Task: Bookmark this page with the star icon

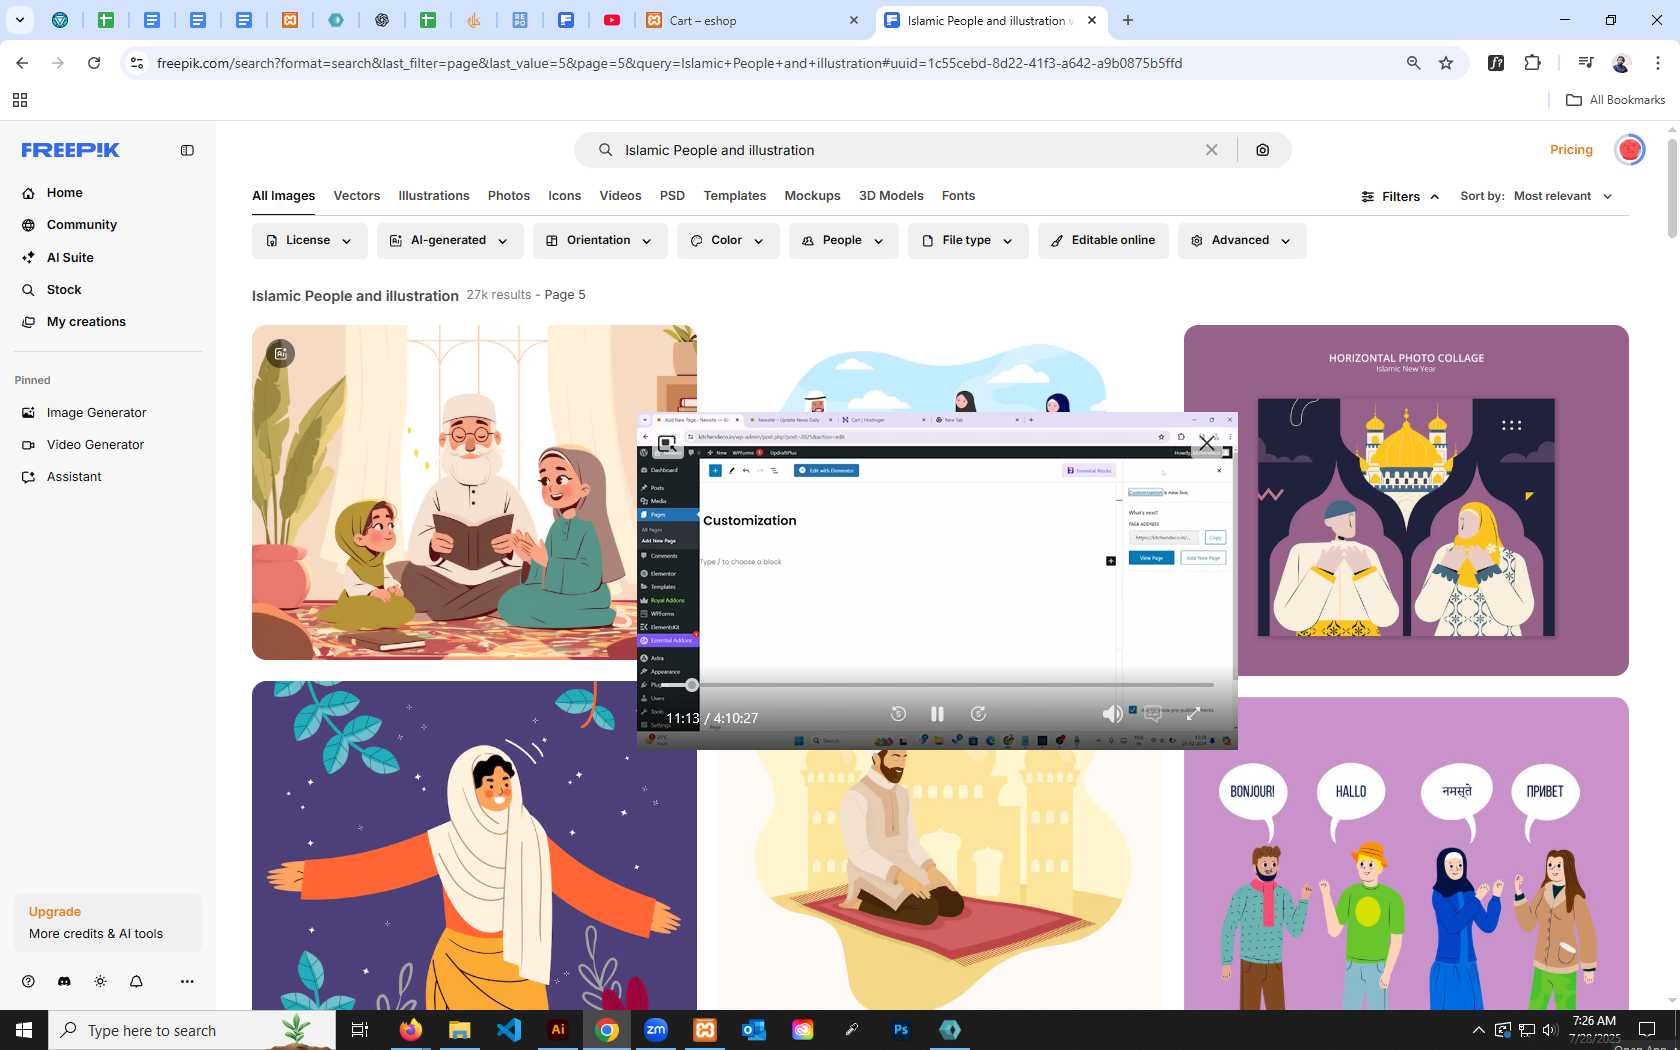Action: point(1446,63)
